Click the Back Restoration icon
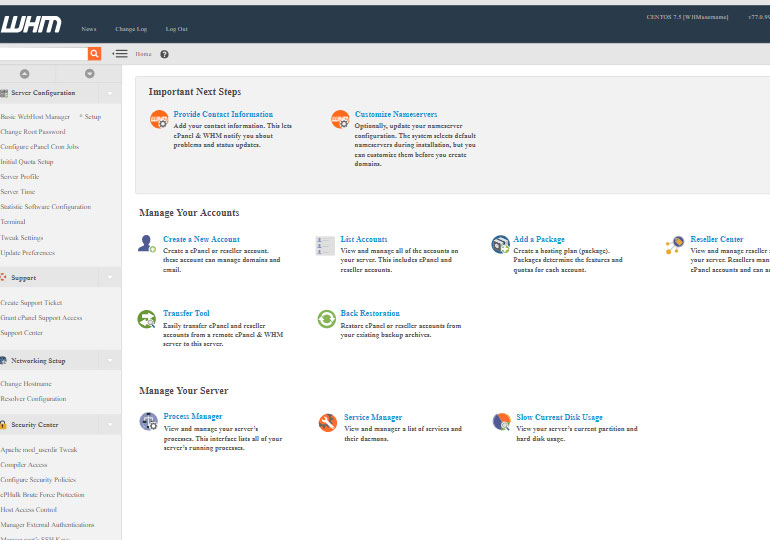This screenshot has height=540, width=770. coord(327,319)
